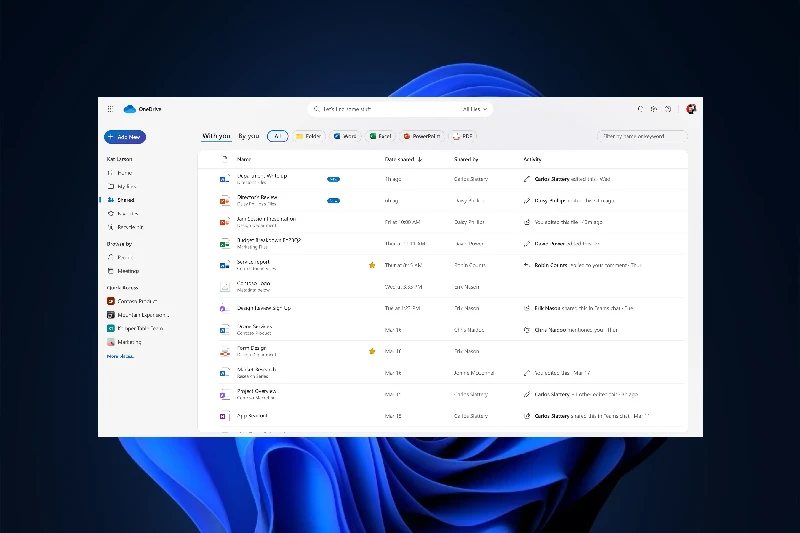Open the Form Design file name
The height and width of the screenshot is (533, 800).
[252, 348]
